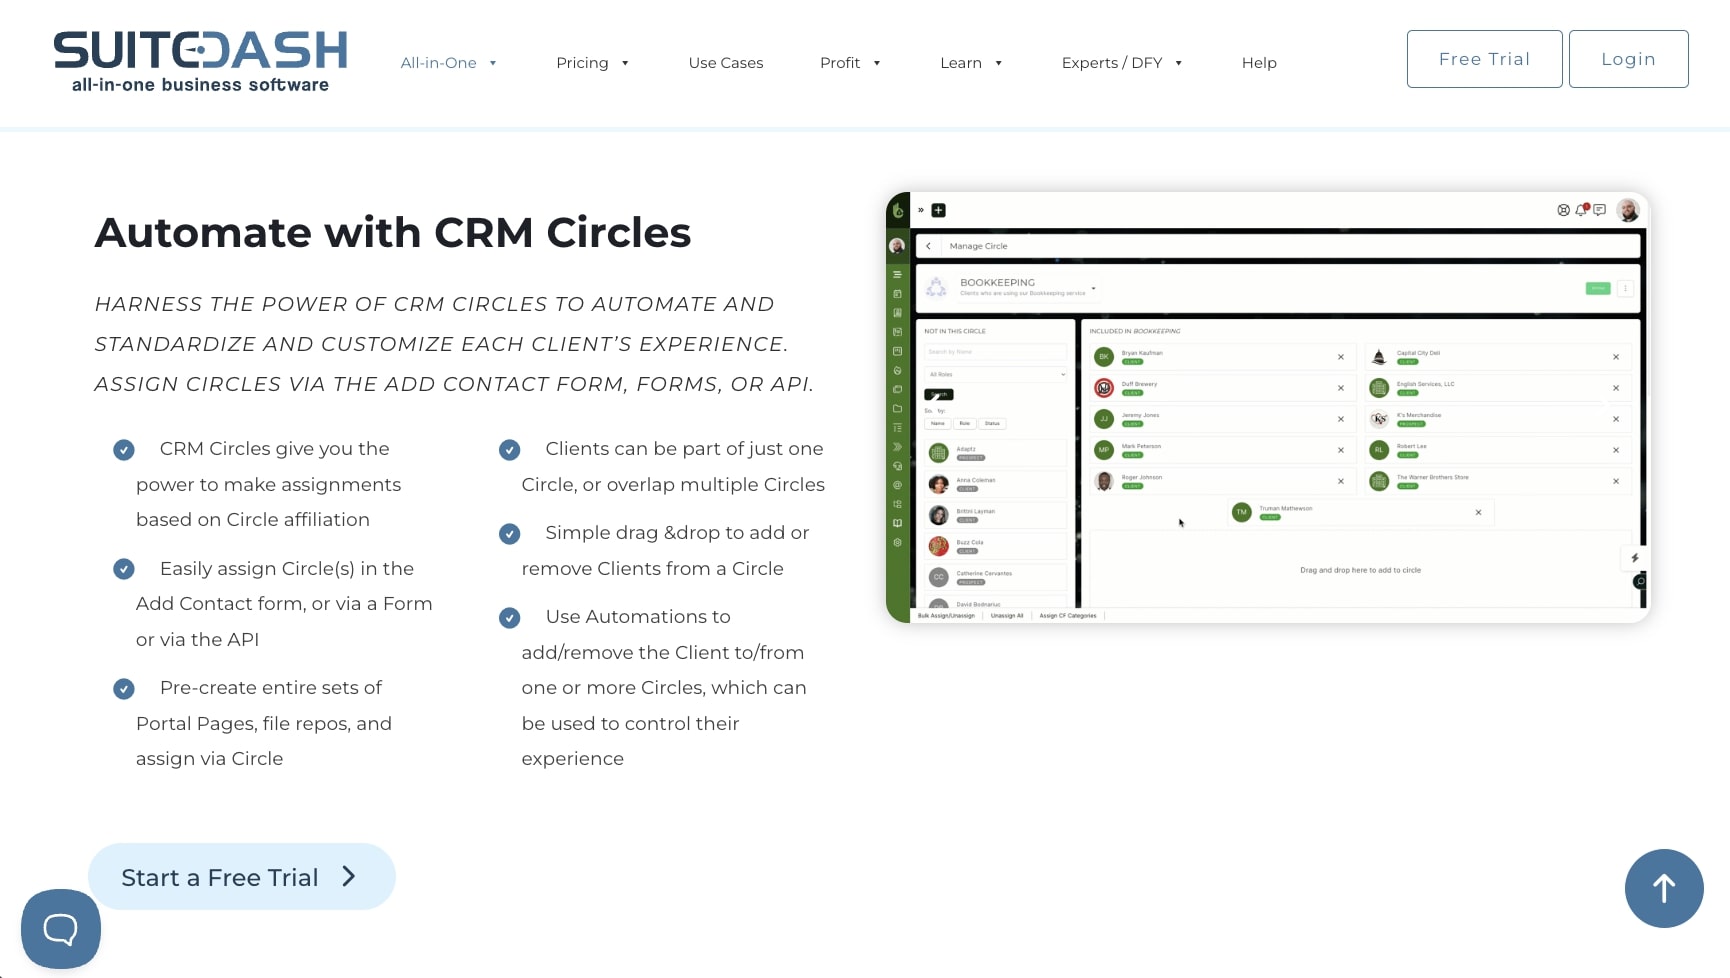The image size is (1730, 978).
Task: Click the user avatar at screenshot top right
Action: [x=1628, y=210]
